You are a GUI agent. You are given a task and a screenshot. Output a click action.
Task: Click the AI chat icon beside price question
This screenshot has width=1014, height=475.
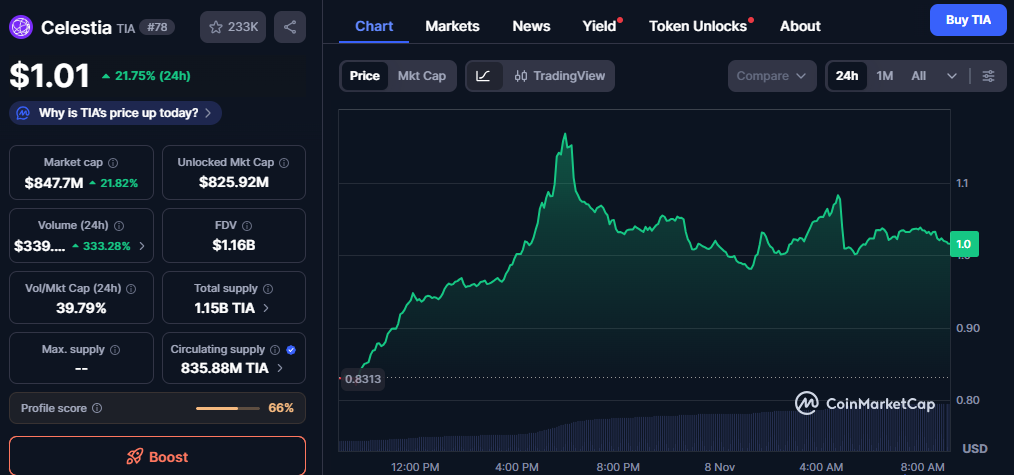pyautogui.click(x=23, y=113)
